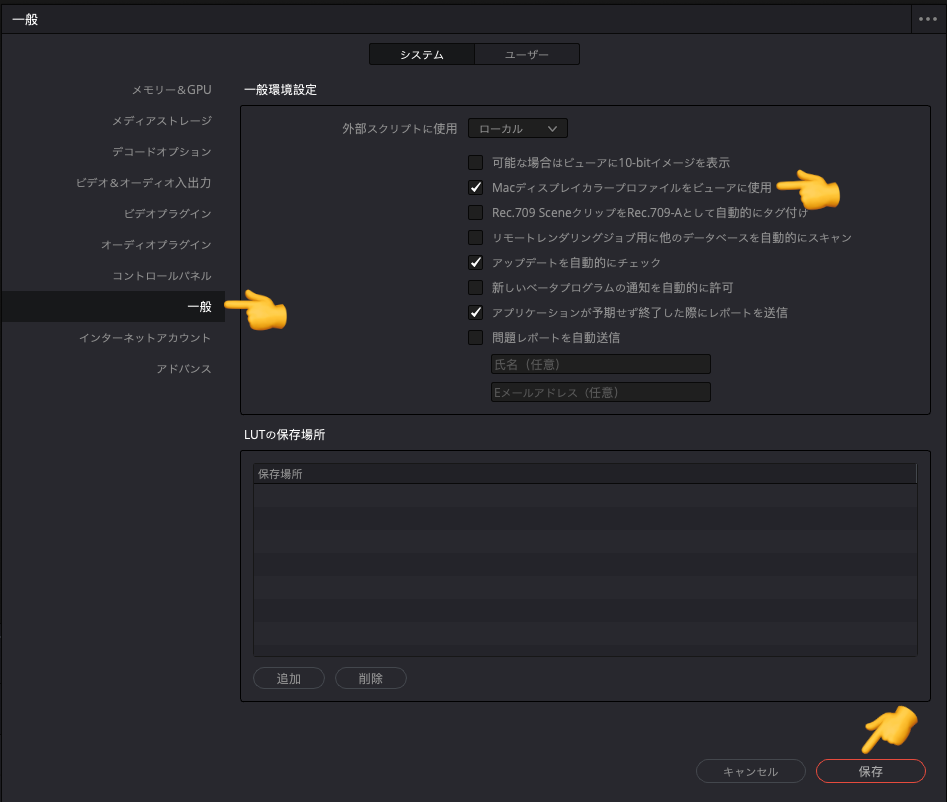Open アドバンス settings page
The width and height of the screenshot is (947, 802).
(x=184, y=368)
